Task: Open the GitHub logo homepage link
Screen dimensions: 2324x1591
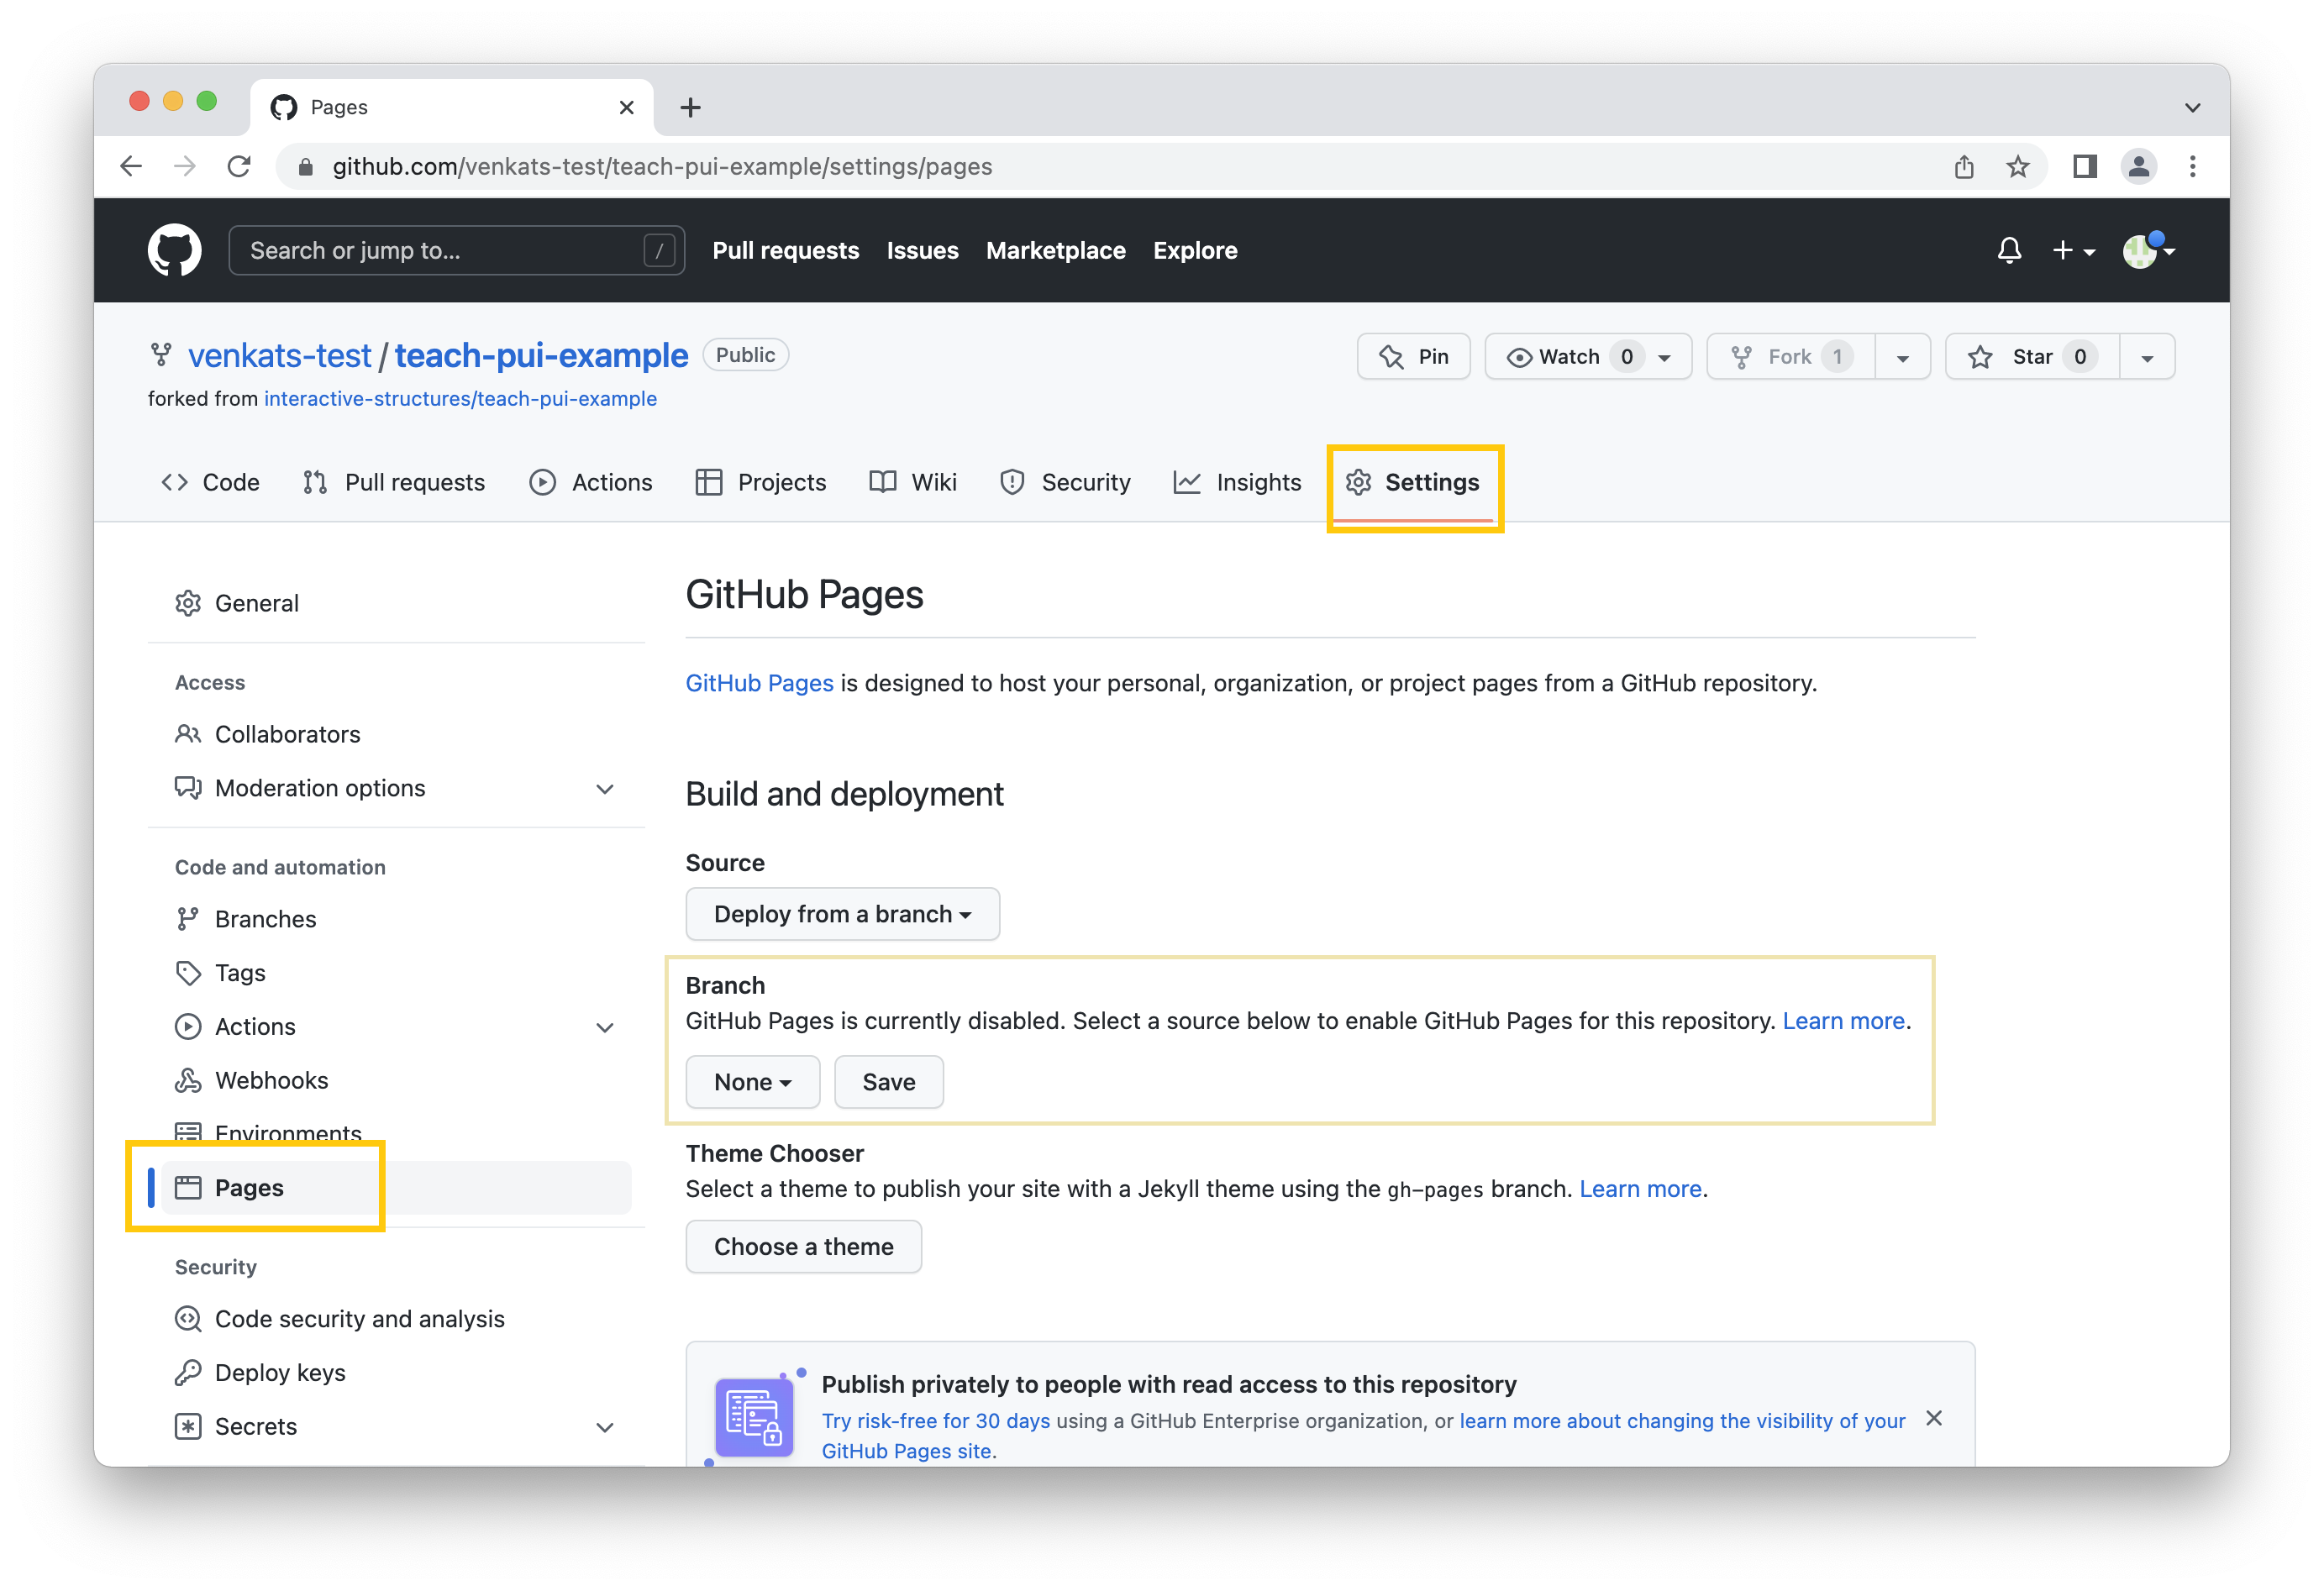Action: point(174,250)
